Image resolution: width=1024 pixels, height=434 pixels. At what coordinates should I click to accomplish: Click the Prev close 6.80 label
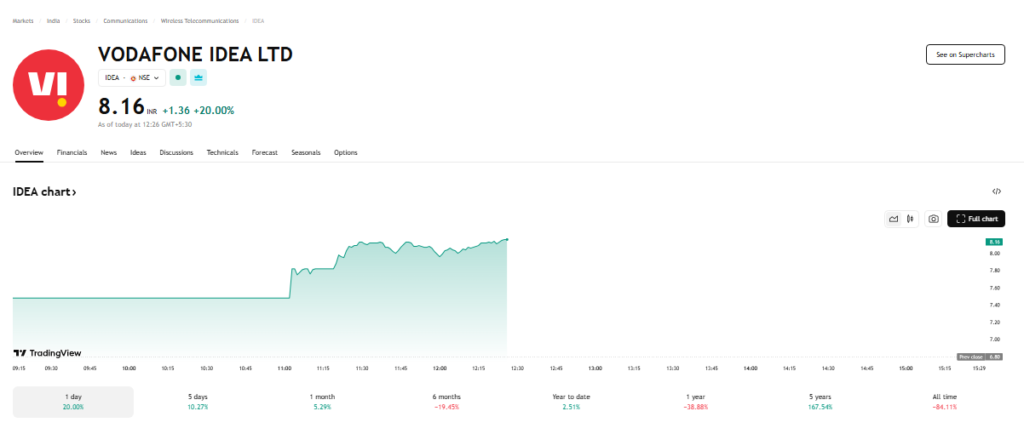980,357
